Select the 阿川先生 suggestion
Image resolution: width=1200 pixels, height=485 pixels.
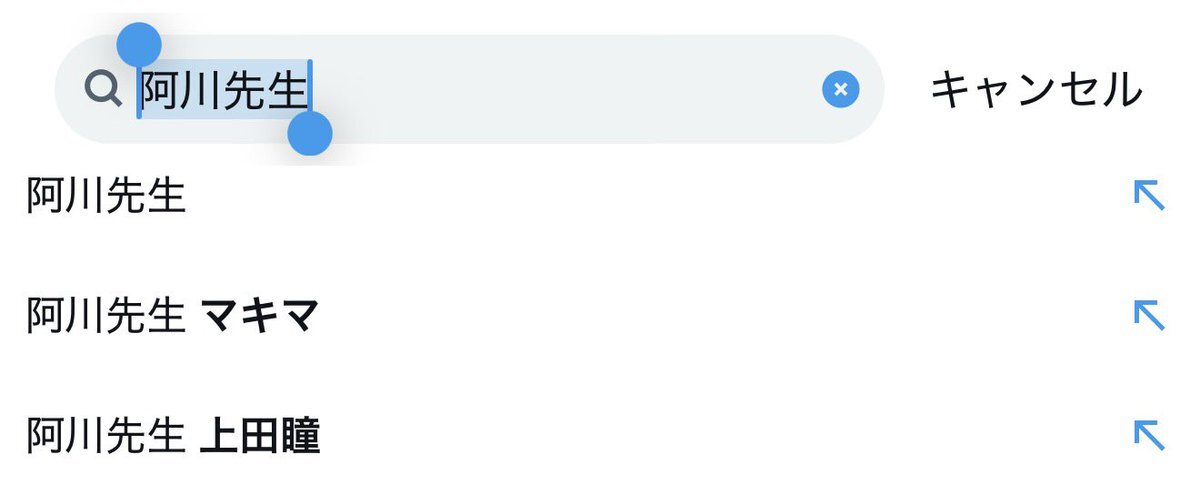point(106,196)
